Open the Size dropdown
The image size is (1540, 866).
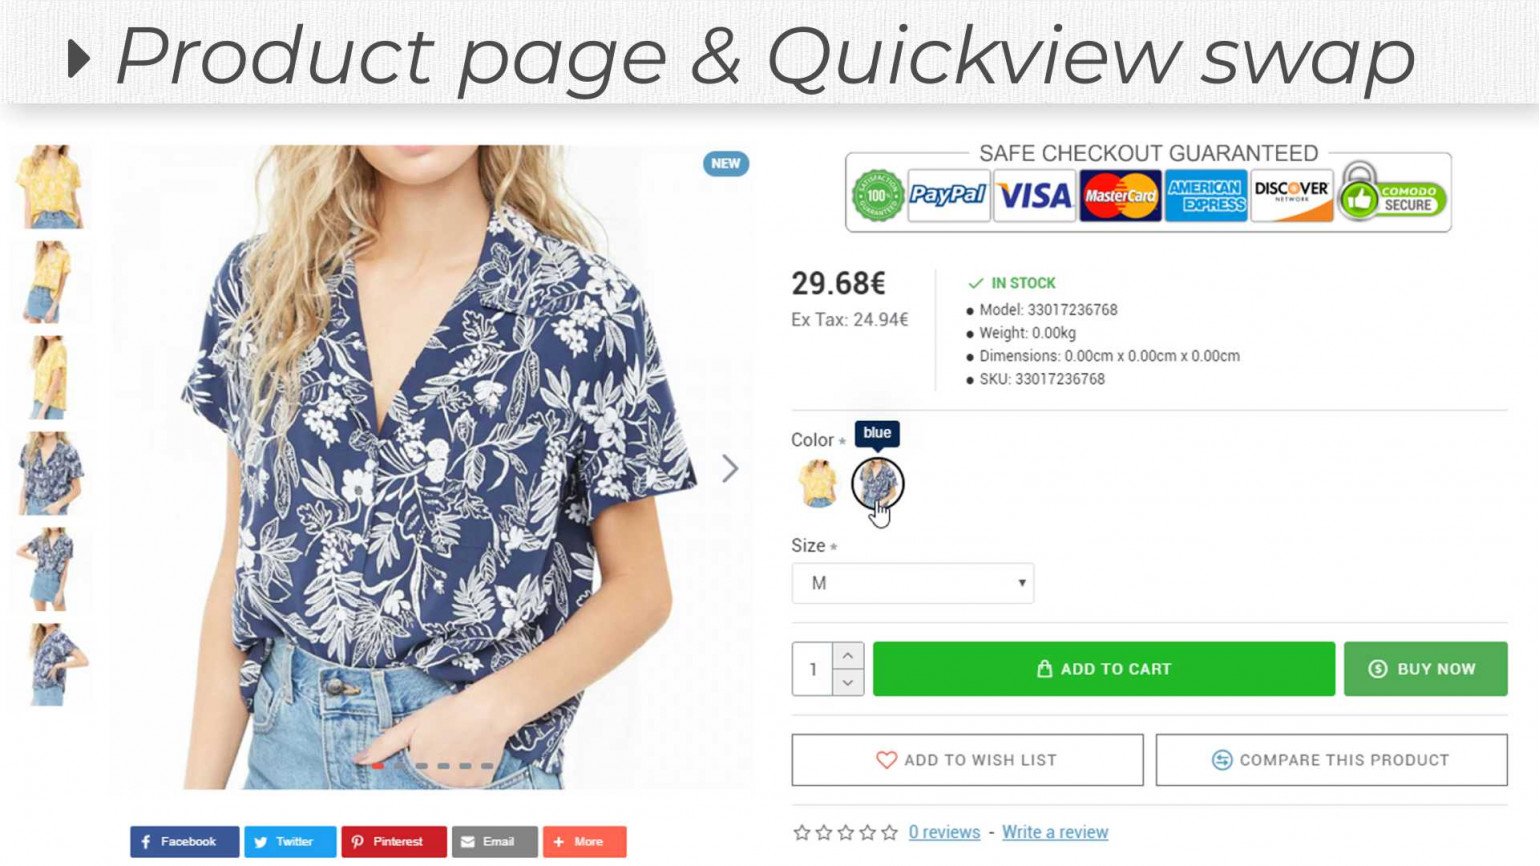[912, 583]
